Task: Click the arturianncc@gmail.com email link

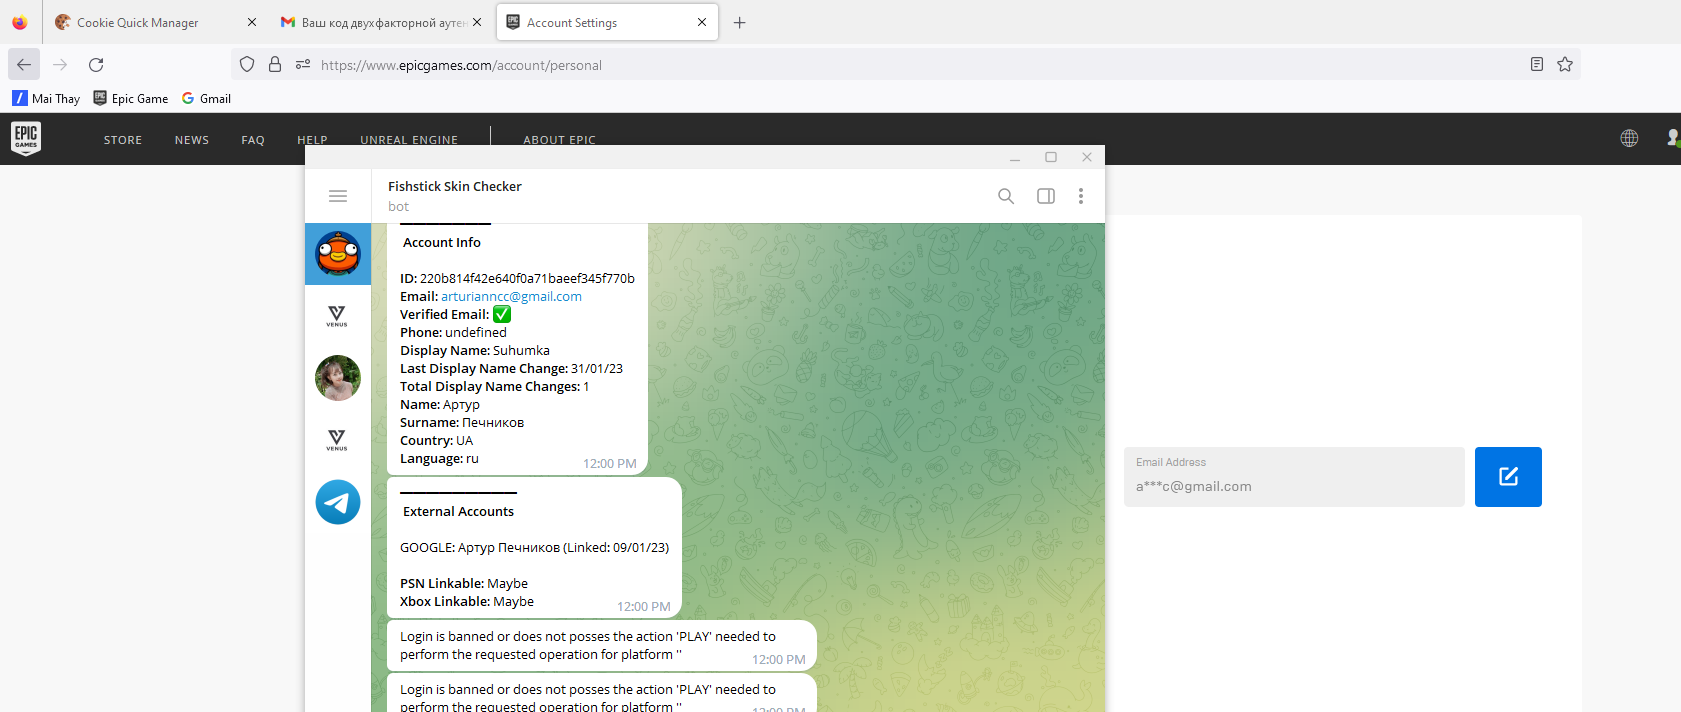Action: (511, 297)
